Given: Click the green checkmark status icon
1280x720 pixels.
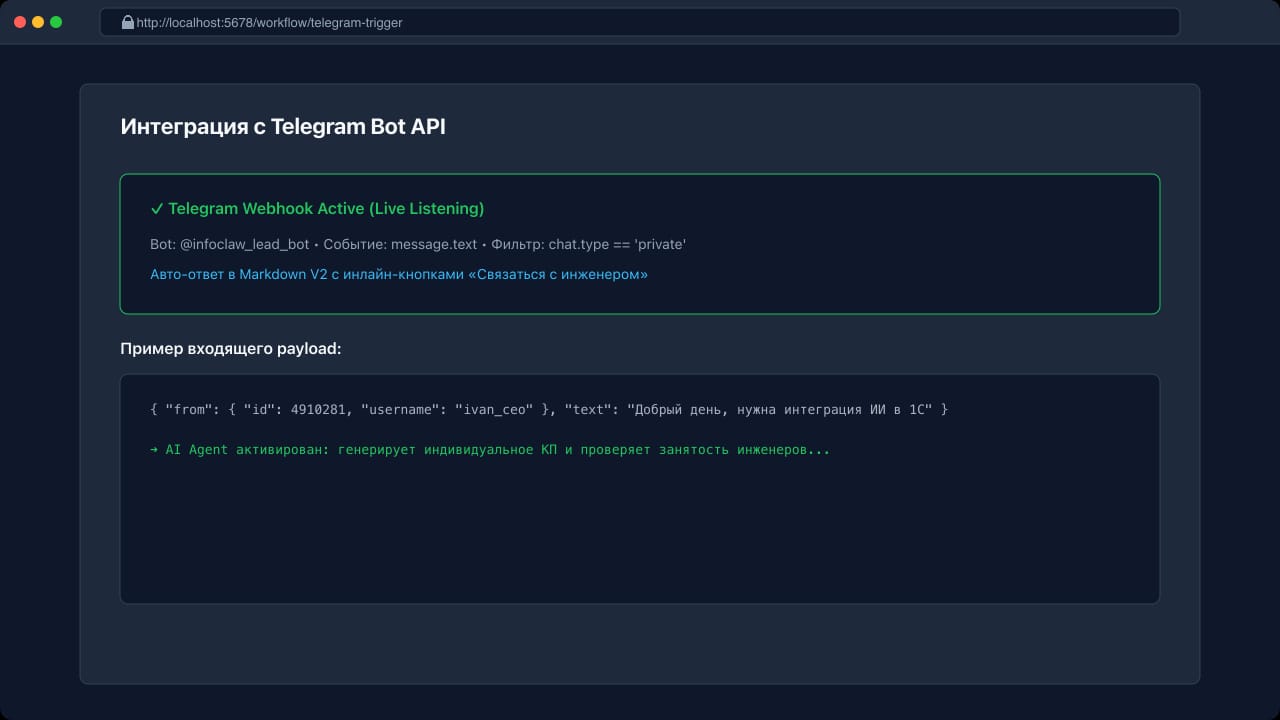Looking at the screenshot, I should [157, 209].
